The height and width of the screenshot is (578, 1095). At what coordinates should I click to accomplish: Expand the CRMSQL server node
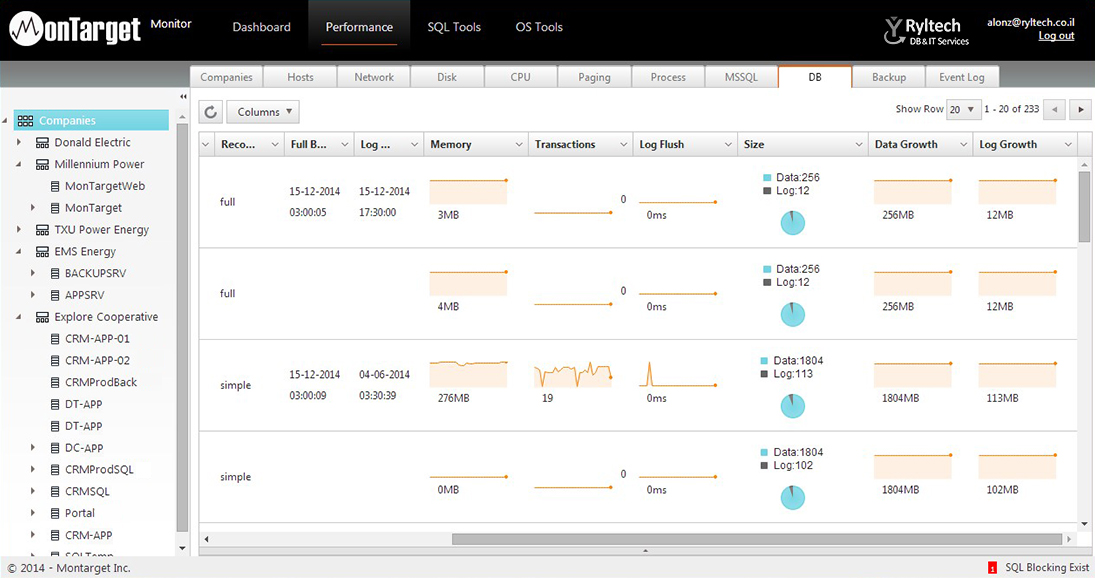32,491
